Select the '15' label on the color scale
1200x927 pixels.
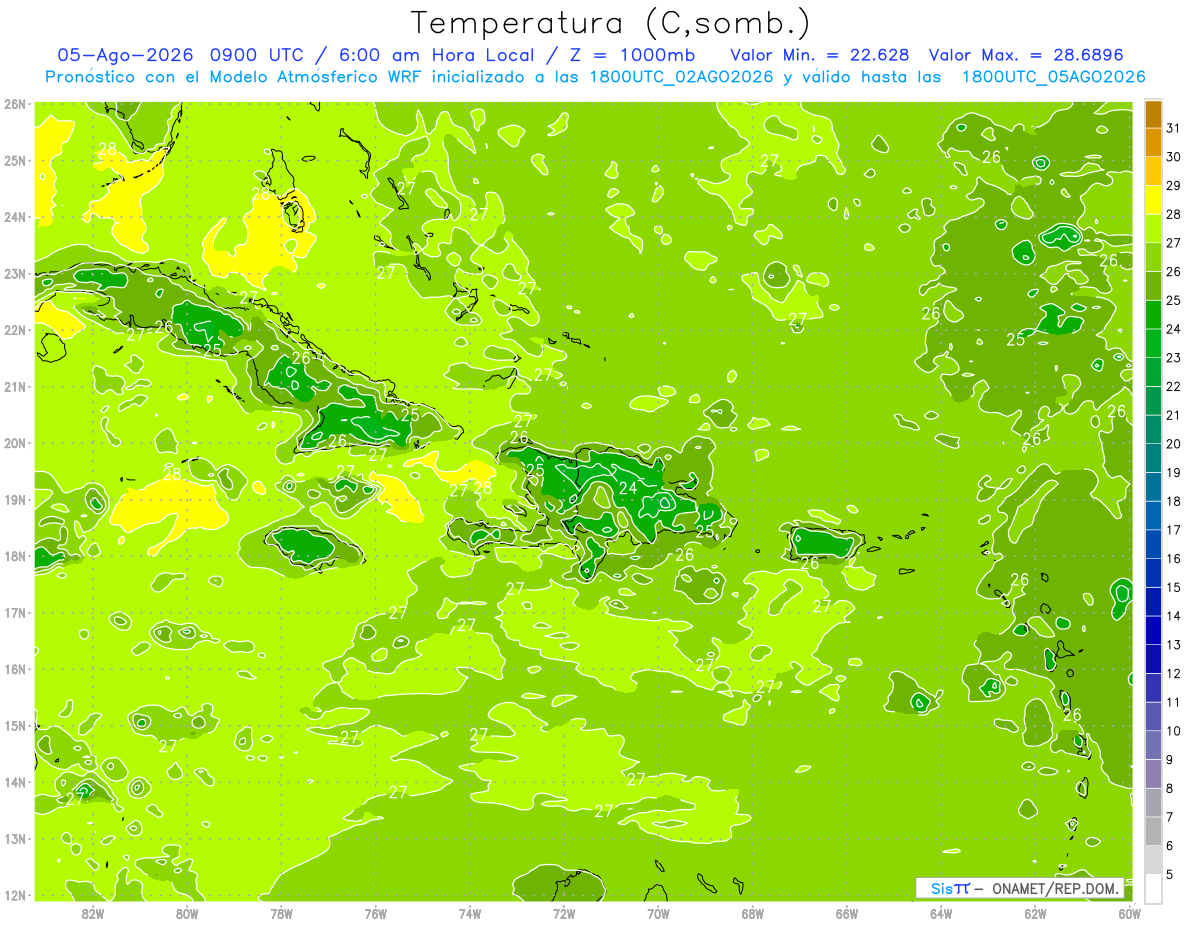(1174, 587)
